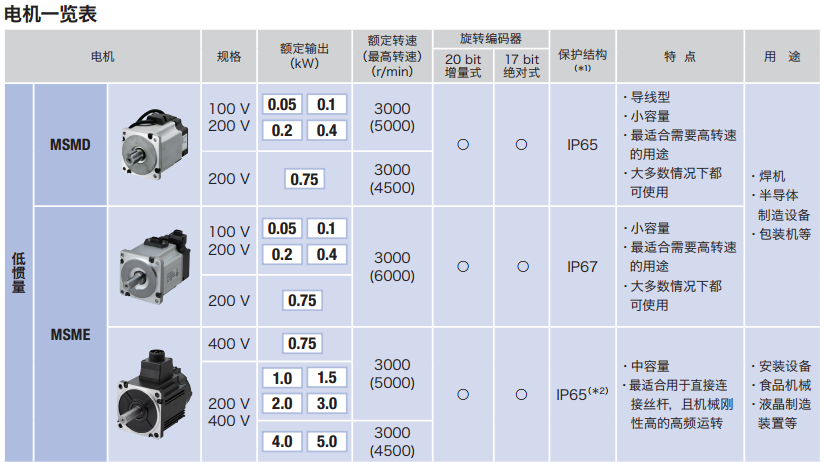Screen dimensions: 824x462
Task: Select the 3.0 kW output box
Action: 326,403
